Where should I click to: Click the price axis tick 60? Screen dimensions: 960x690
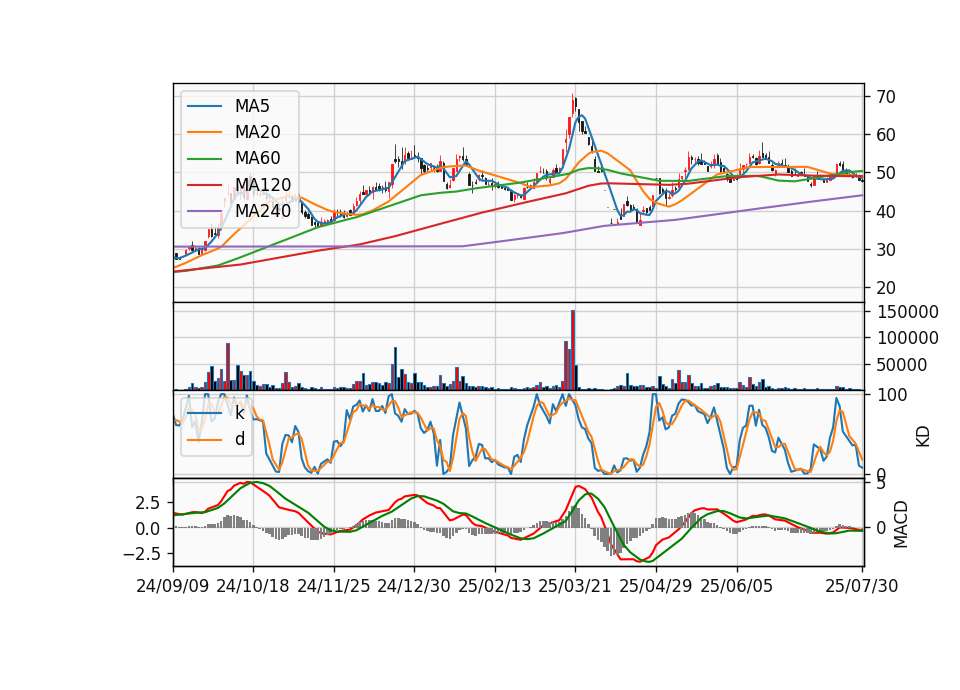(886, 135)
